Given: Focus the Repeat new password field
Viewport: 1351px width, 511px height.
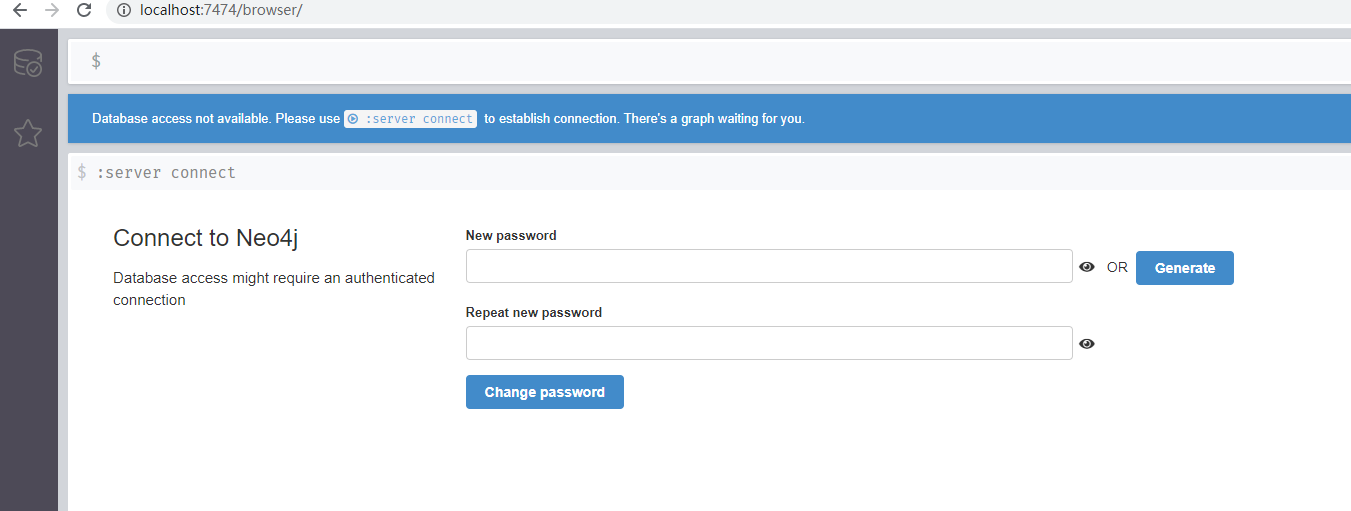Looking at the screenshot, I should click(x=768, y=343).
